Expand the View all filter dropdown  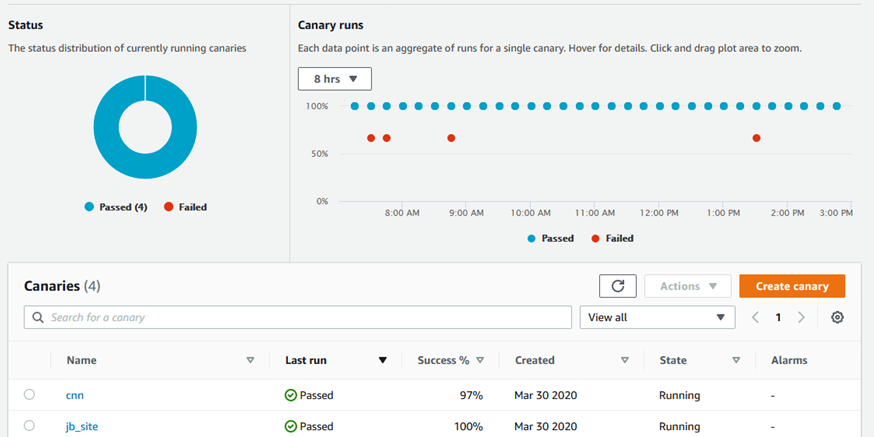(x=656, y=317)
